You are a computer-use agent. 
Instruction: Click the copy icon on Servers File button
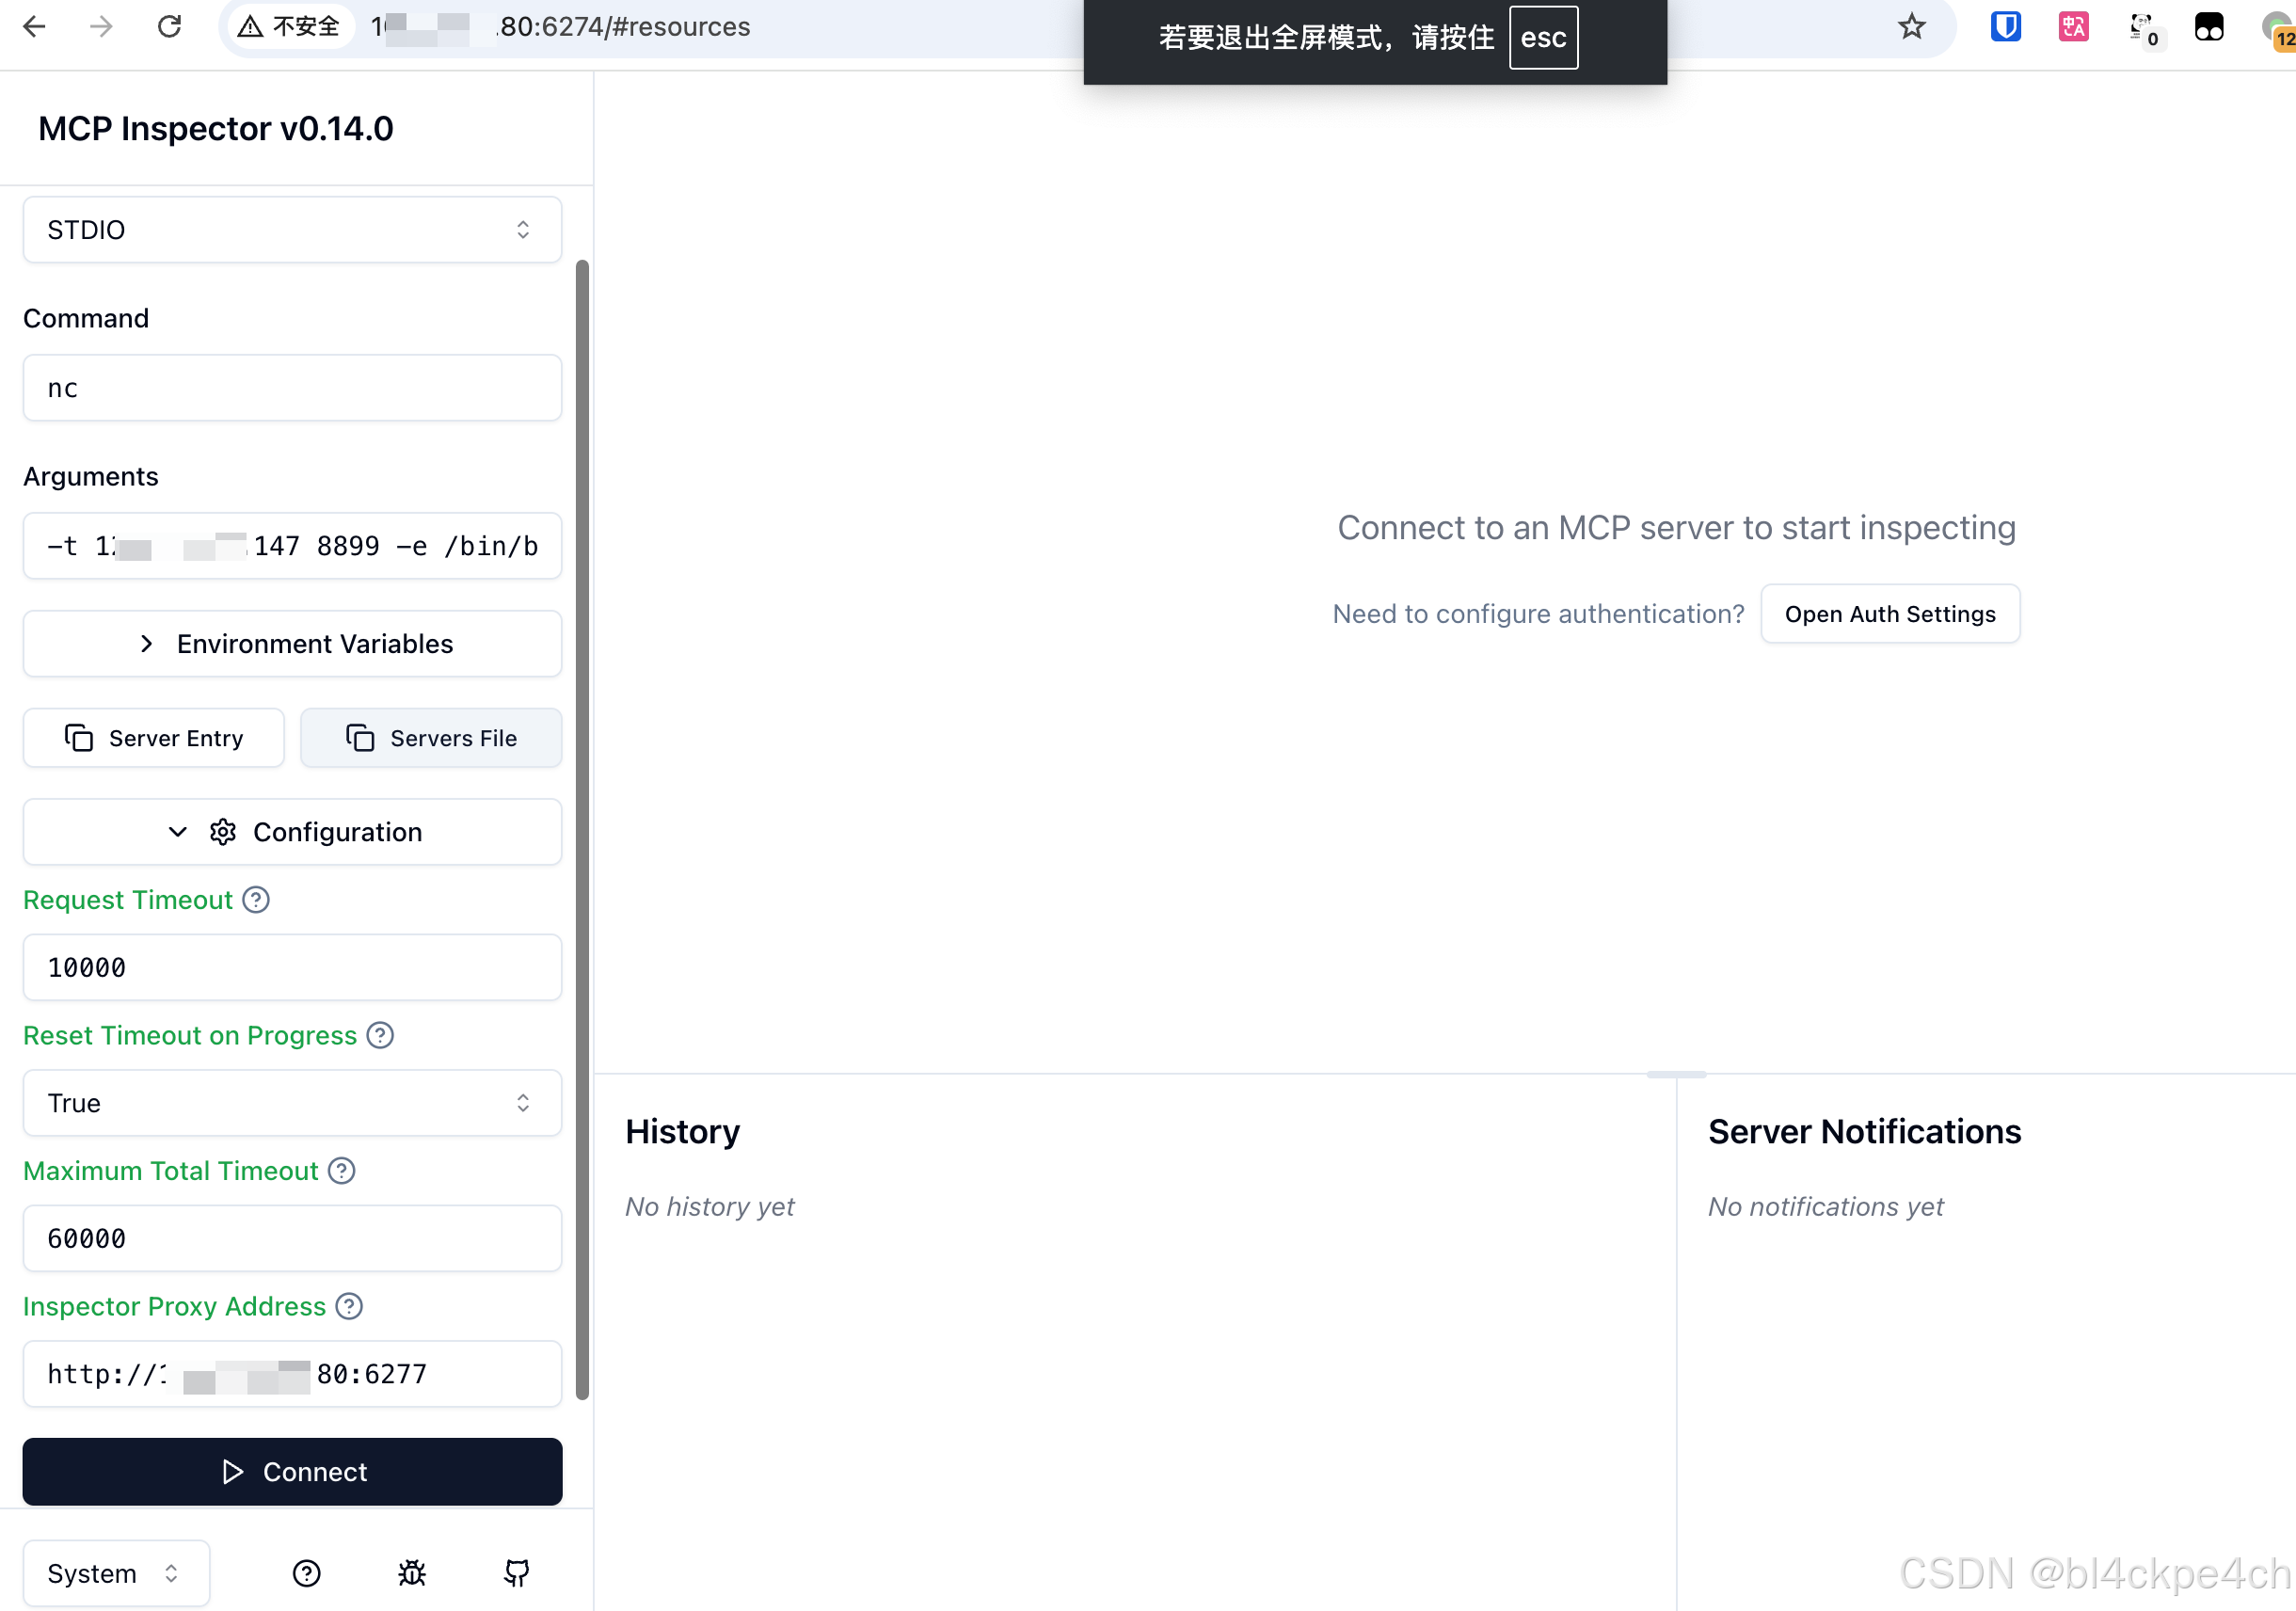pos(361,737)
